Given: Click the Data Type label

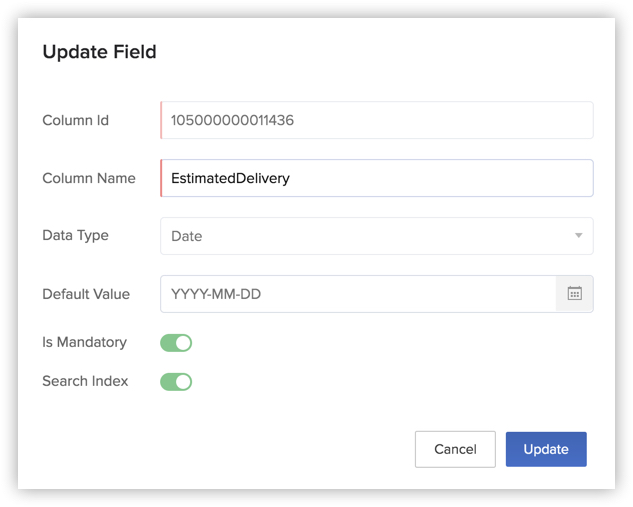Looking at the screenshot, I should pos(75,235).
